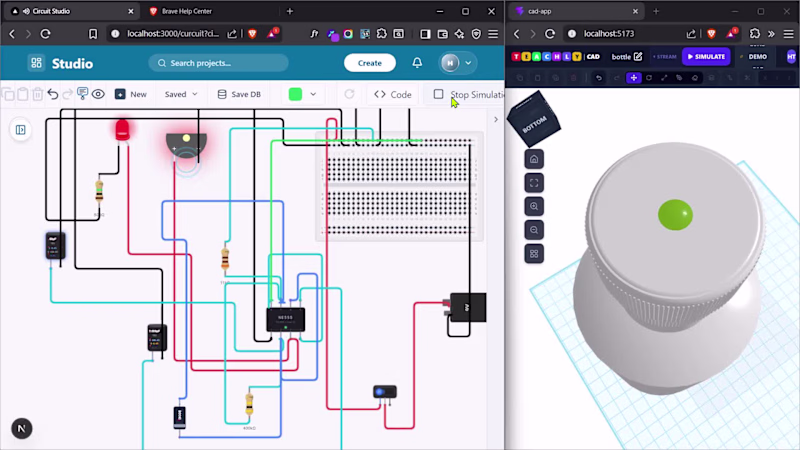Screen dimensions: 800x450
Task: Click undo in the CAD toolbar
Action: coord(599,78)
